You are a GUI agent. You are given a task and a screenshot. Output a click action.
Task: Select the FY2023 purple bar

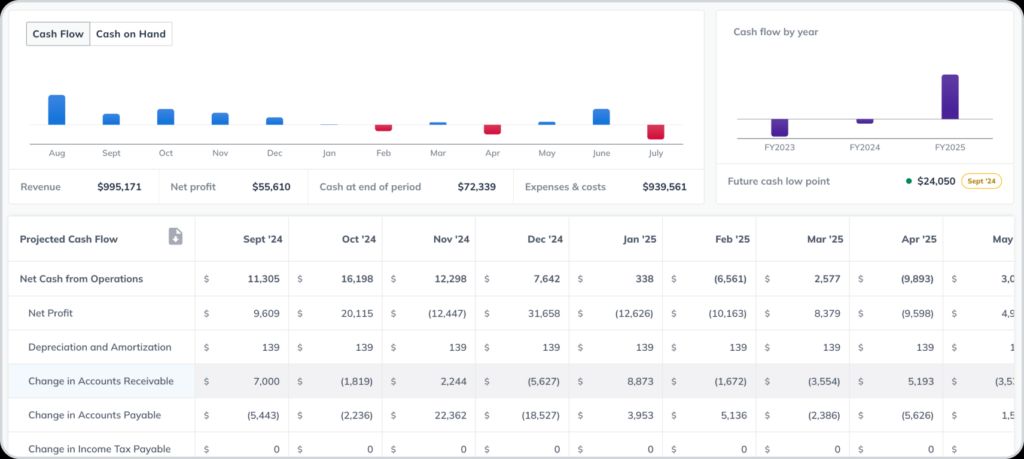(779, 127)
